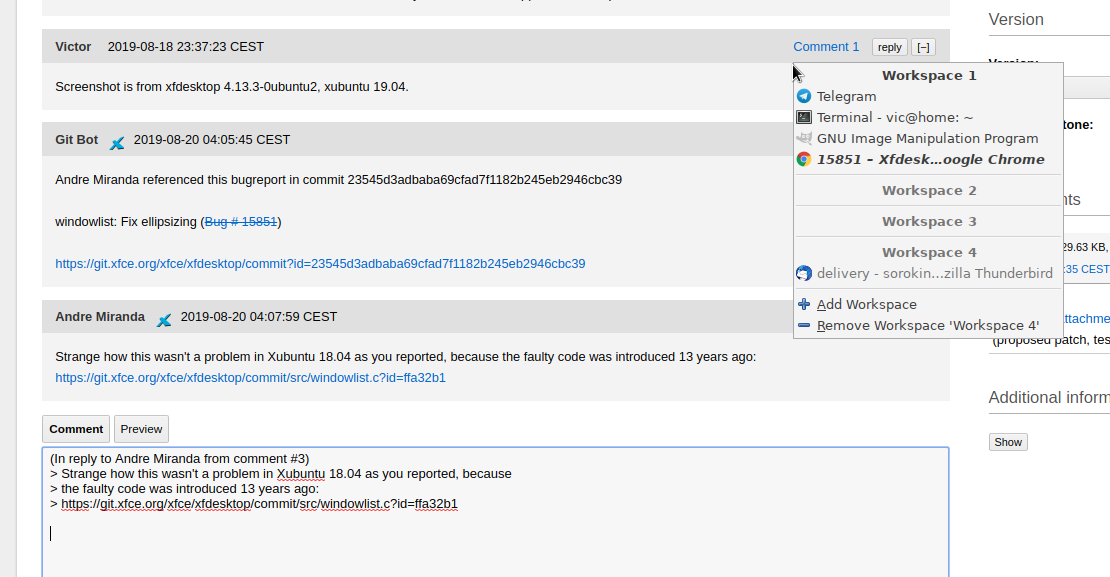The width and height of the screenshot is (1110, 577).
Task: Click the Thunderbird icon in Workspace 4
Action: [804, 273]
